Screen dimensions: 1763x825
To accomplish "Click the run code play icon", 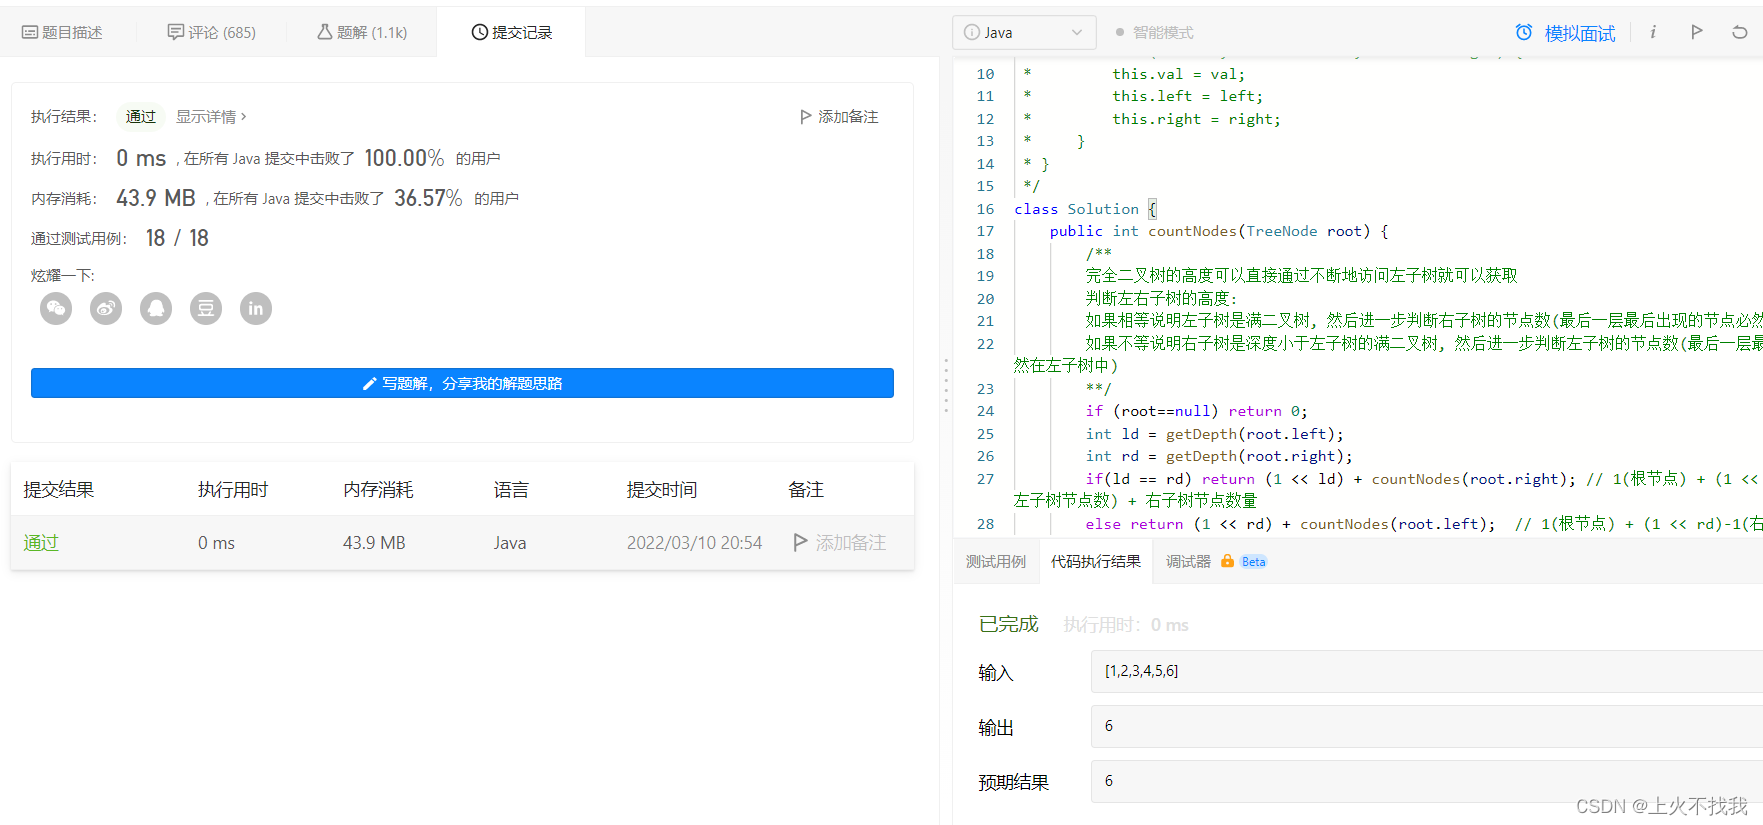I will tap(1697, 32).
